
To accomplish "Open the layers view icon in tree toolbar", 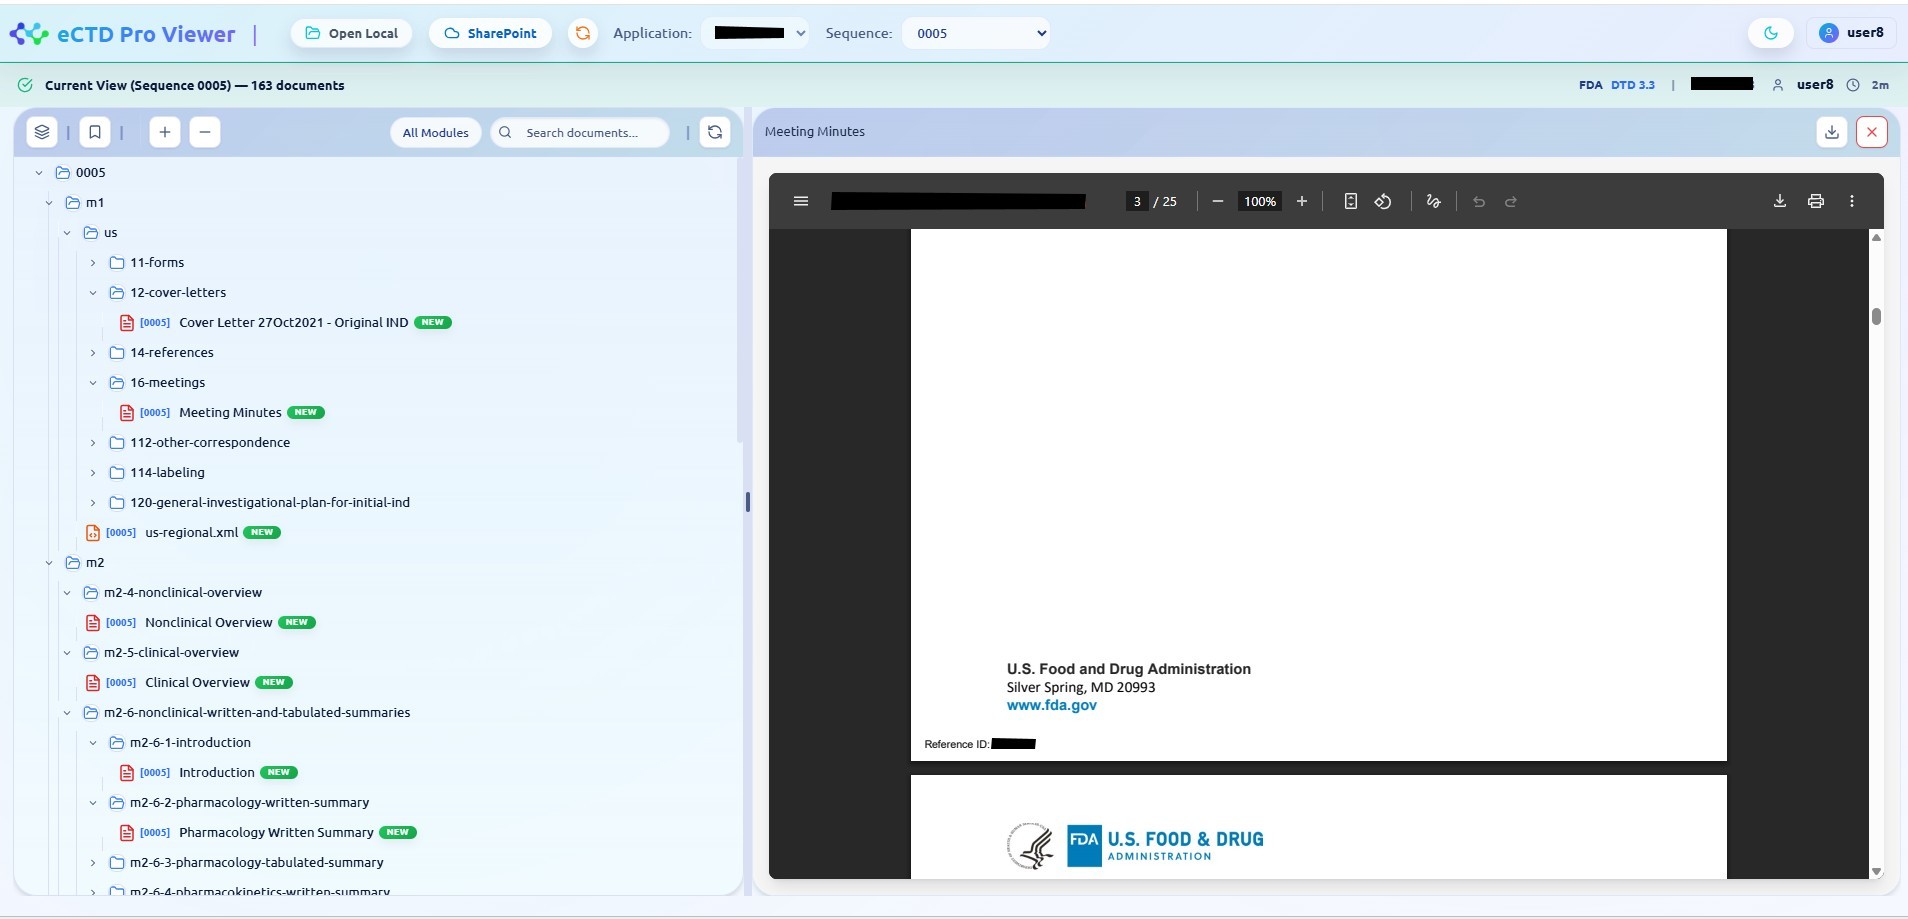I will [x=42, y=132].
